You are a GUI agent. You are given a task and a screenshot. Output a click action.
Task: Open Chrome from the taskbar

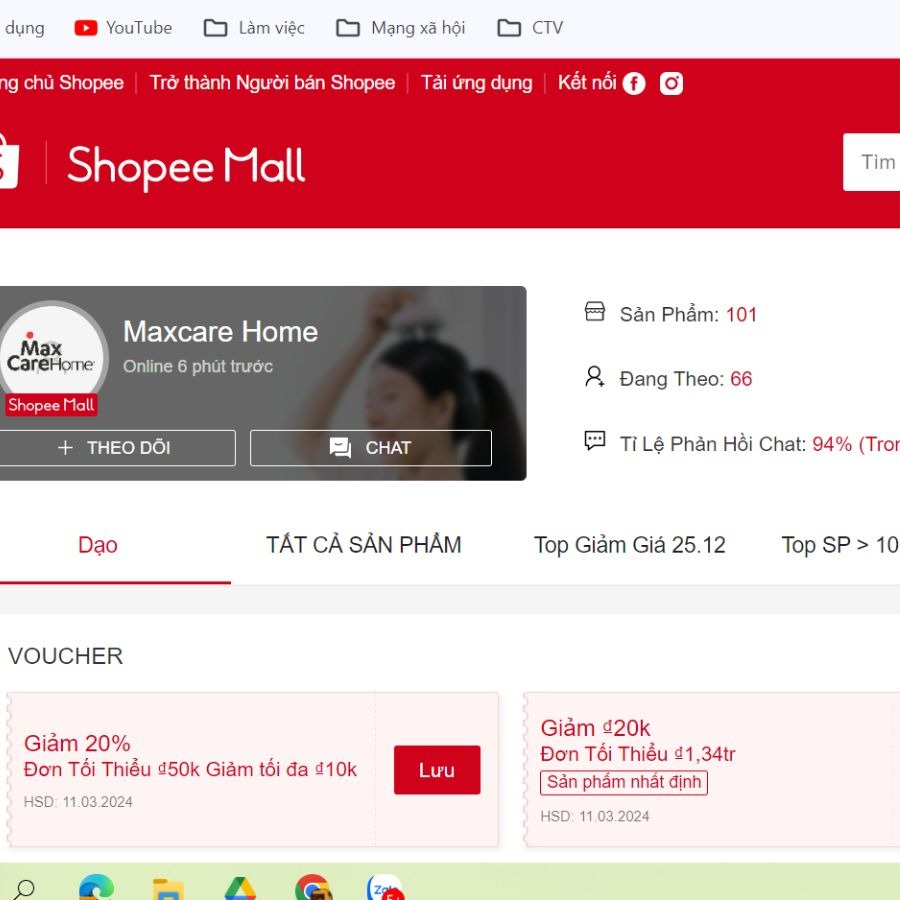coord(313,888)
